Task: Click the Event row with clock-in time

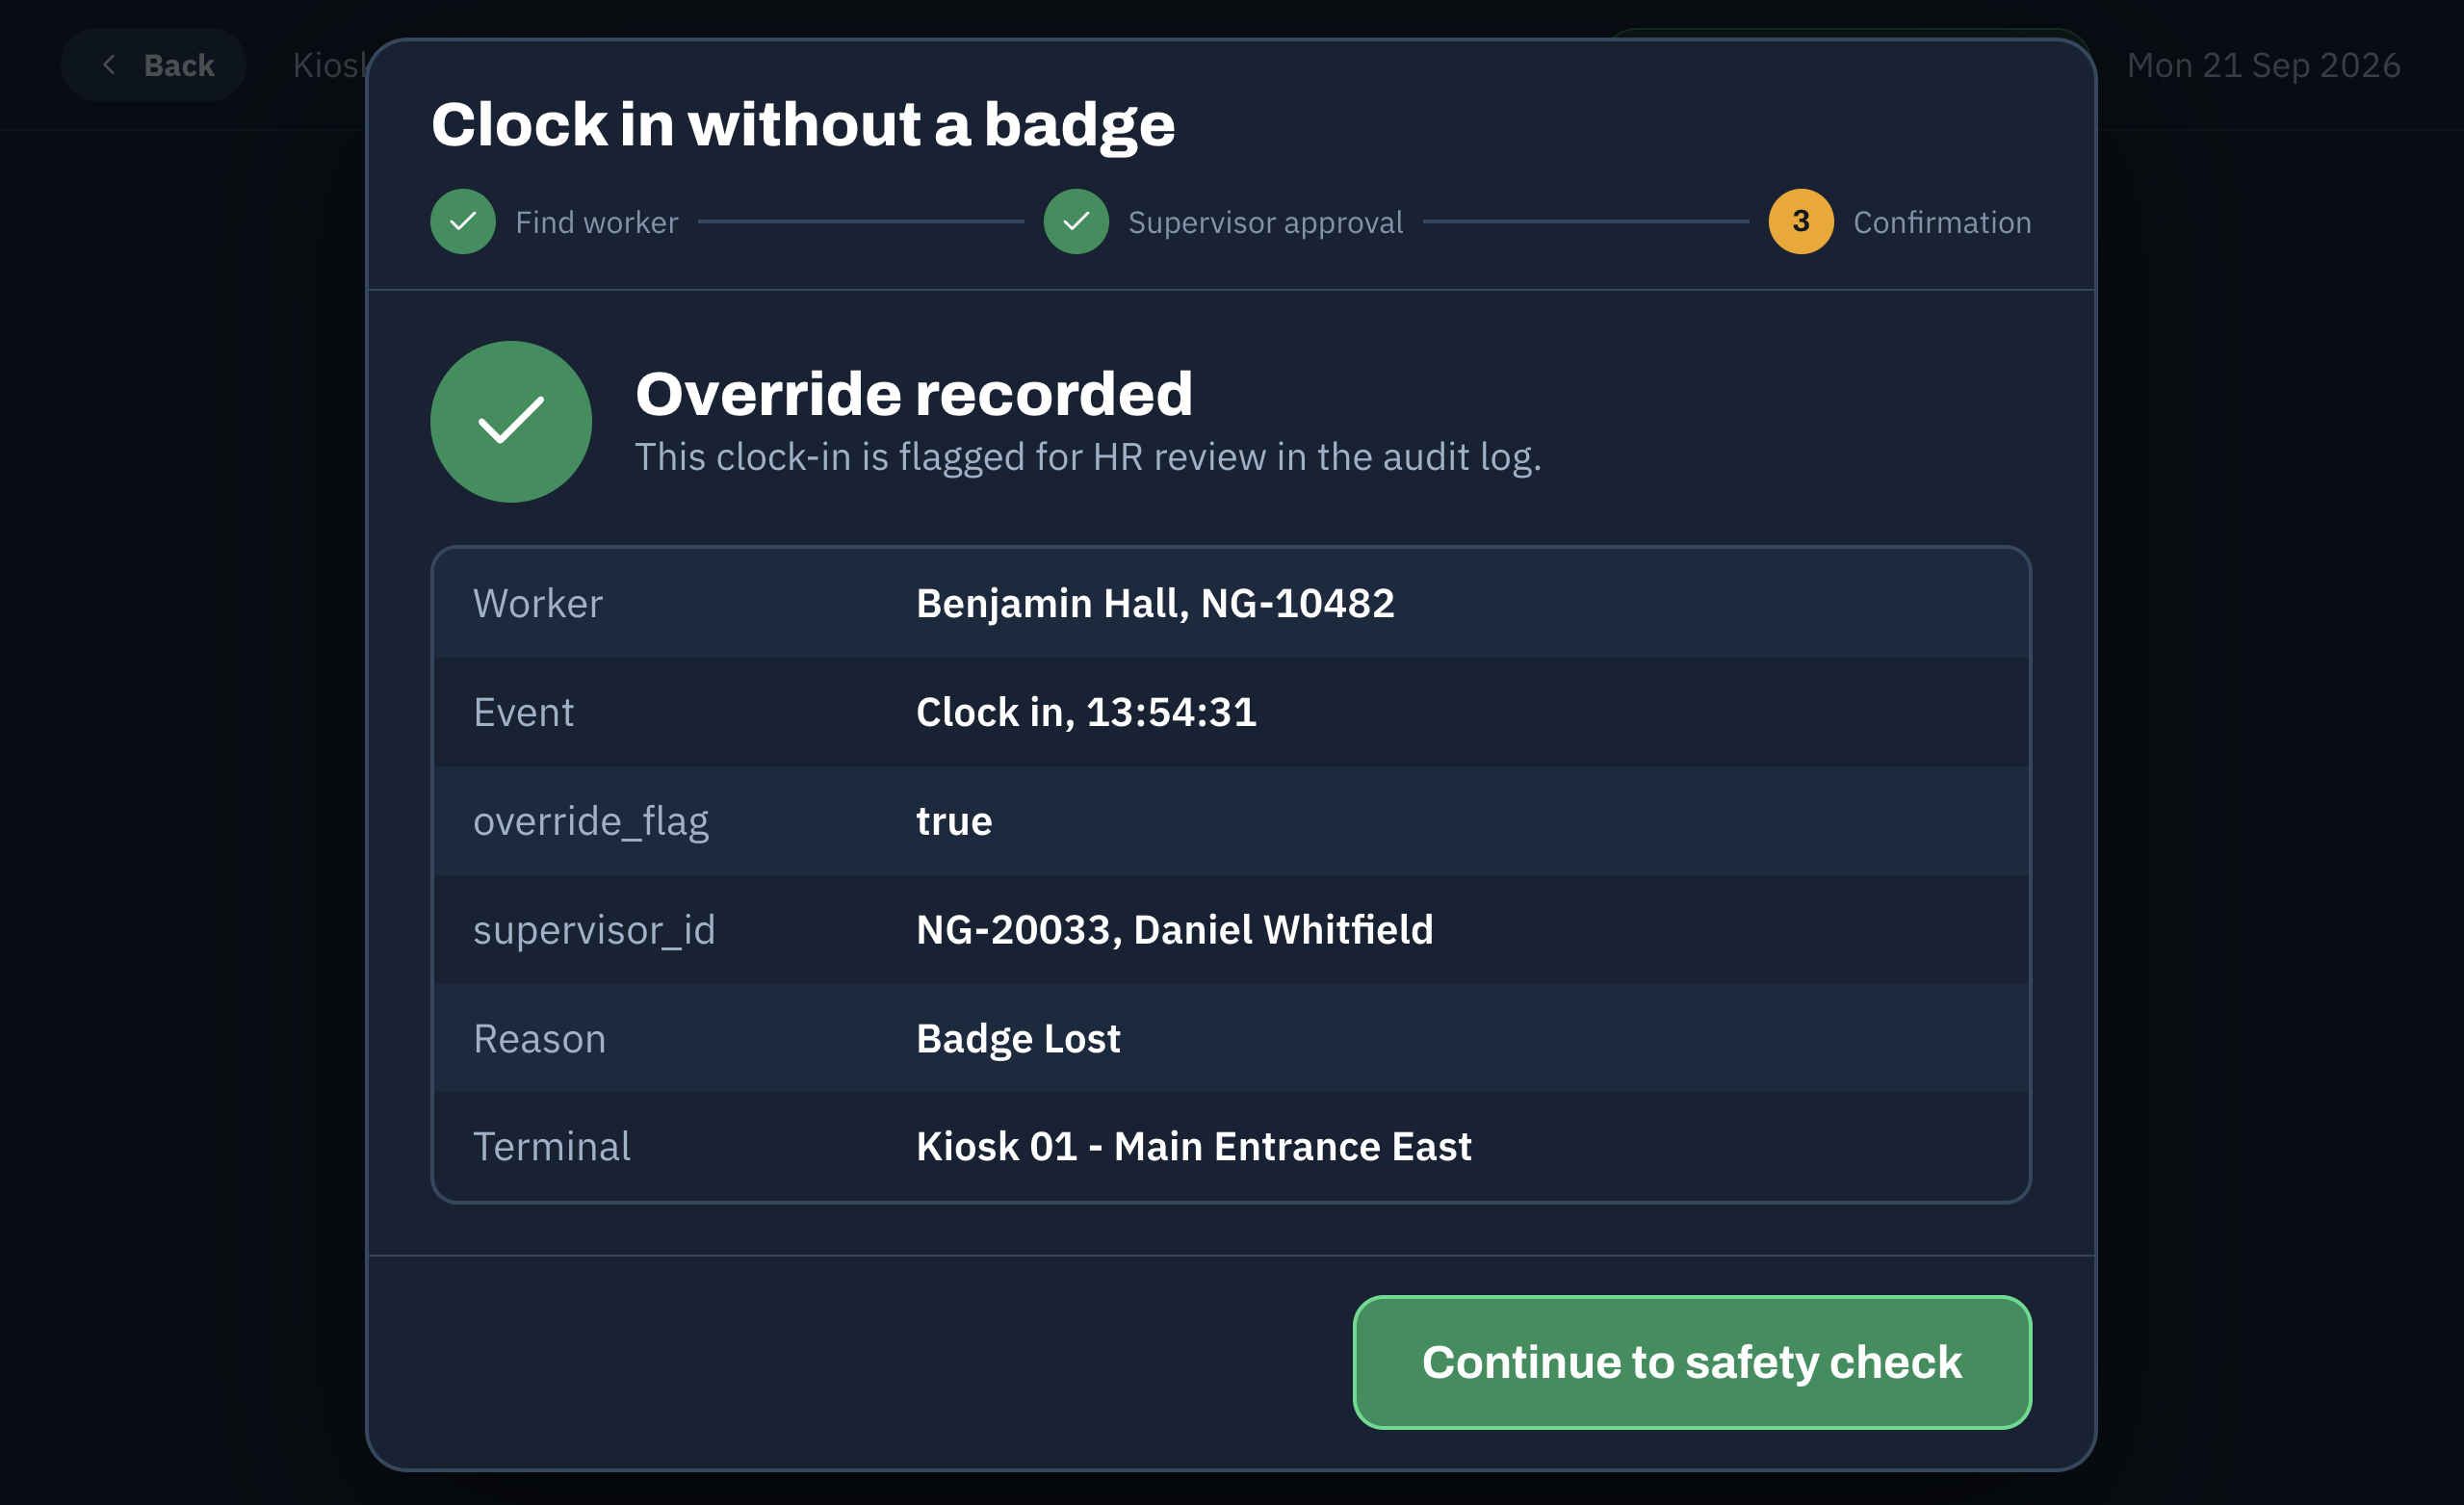Action: click(x=1231, y=712)
